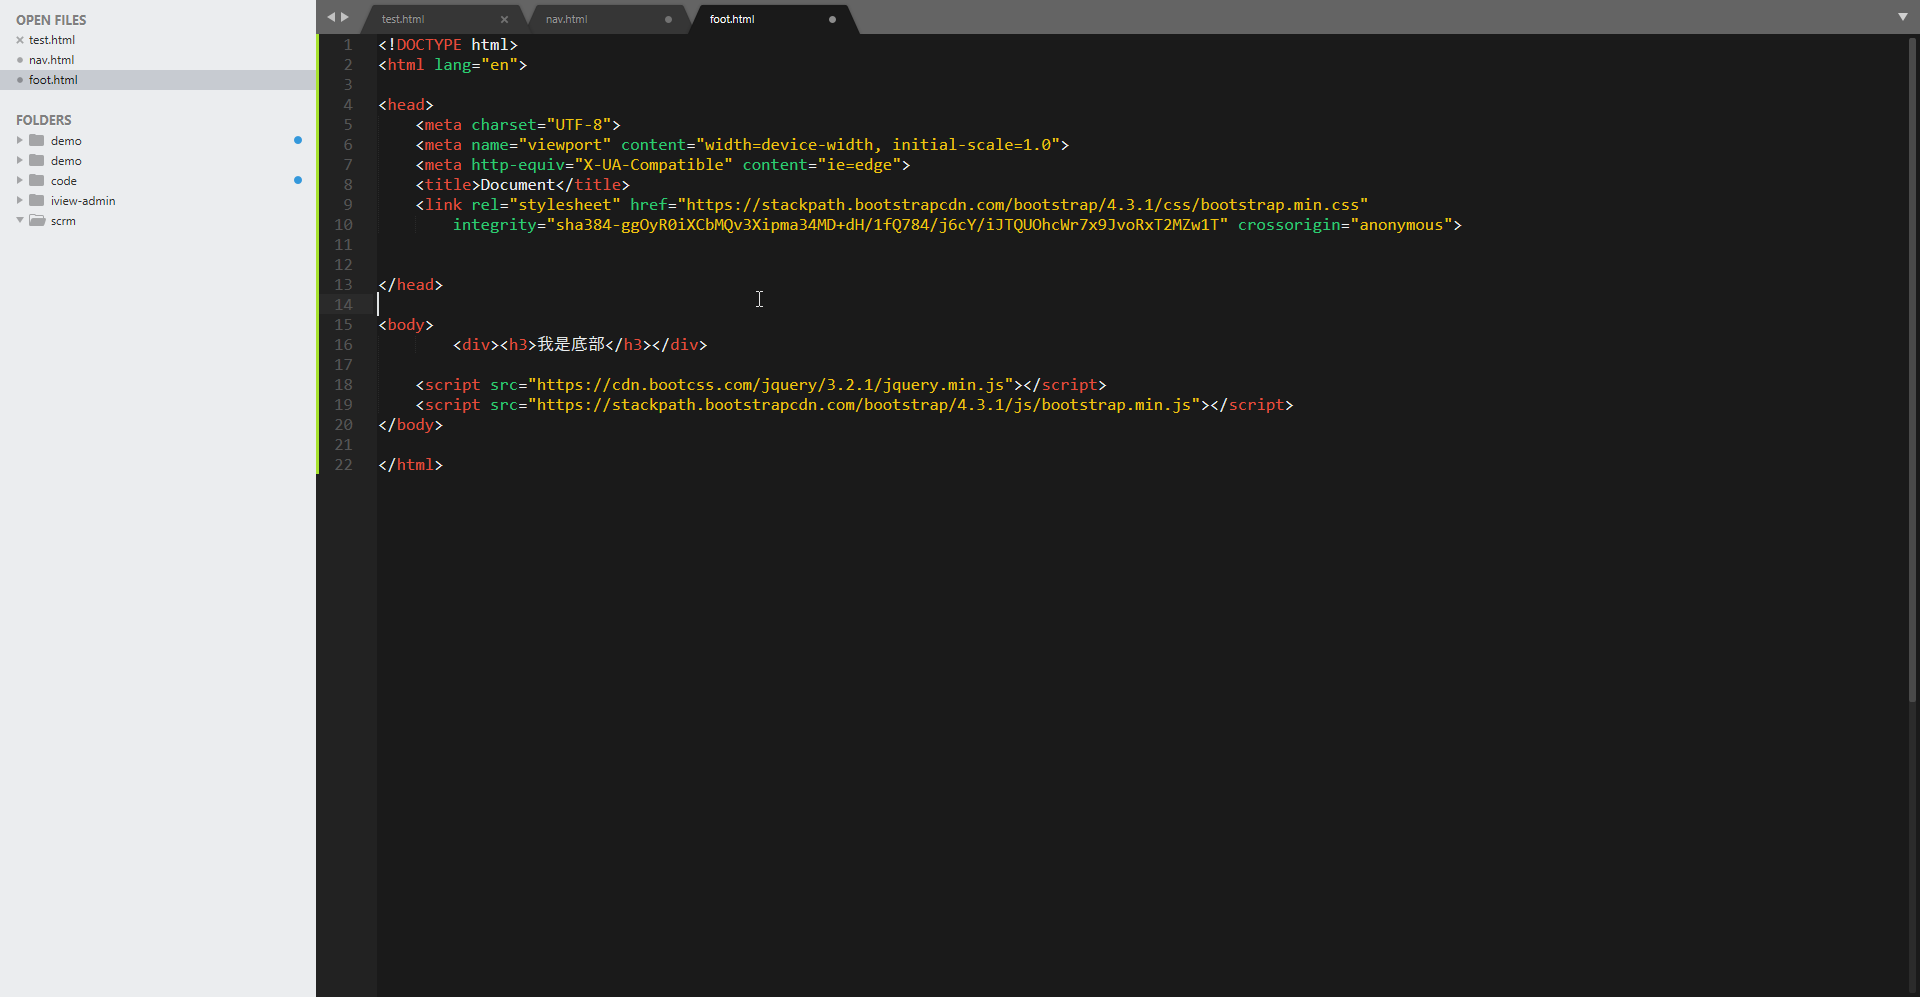The width and height of the screenshot is (1920, 997).
Task: Select foot.html in Open Files list
Action: (53, 80)
